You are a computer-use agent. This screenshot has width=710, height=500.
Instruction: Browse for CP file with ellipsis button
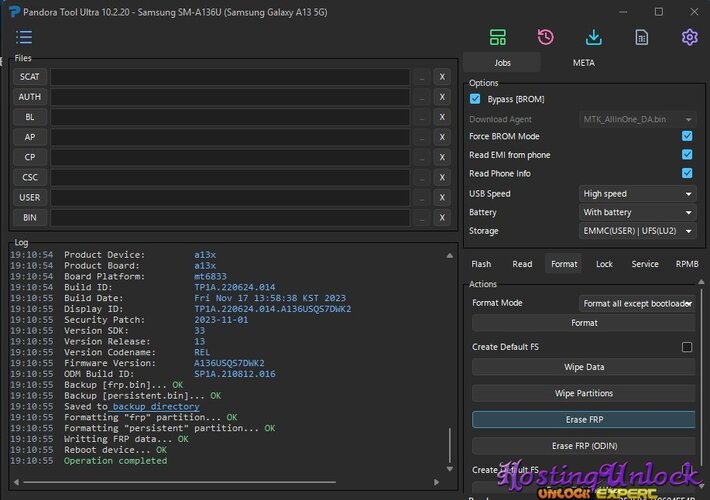coord(422,157)
